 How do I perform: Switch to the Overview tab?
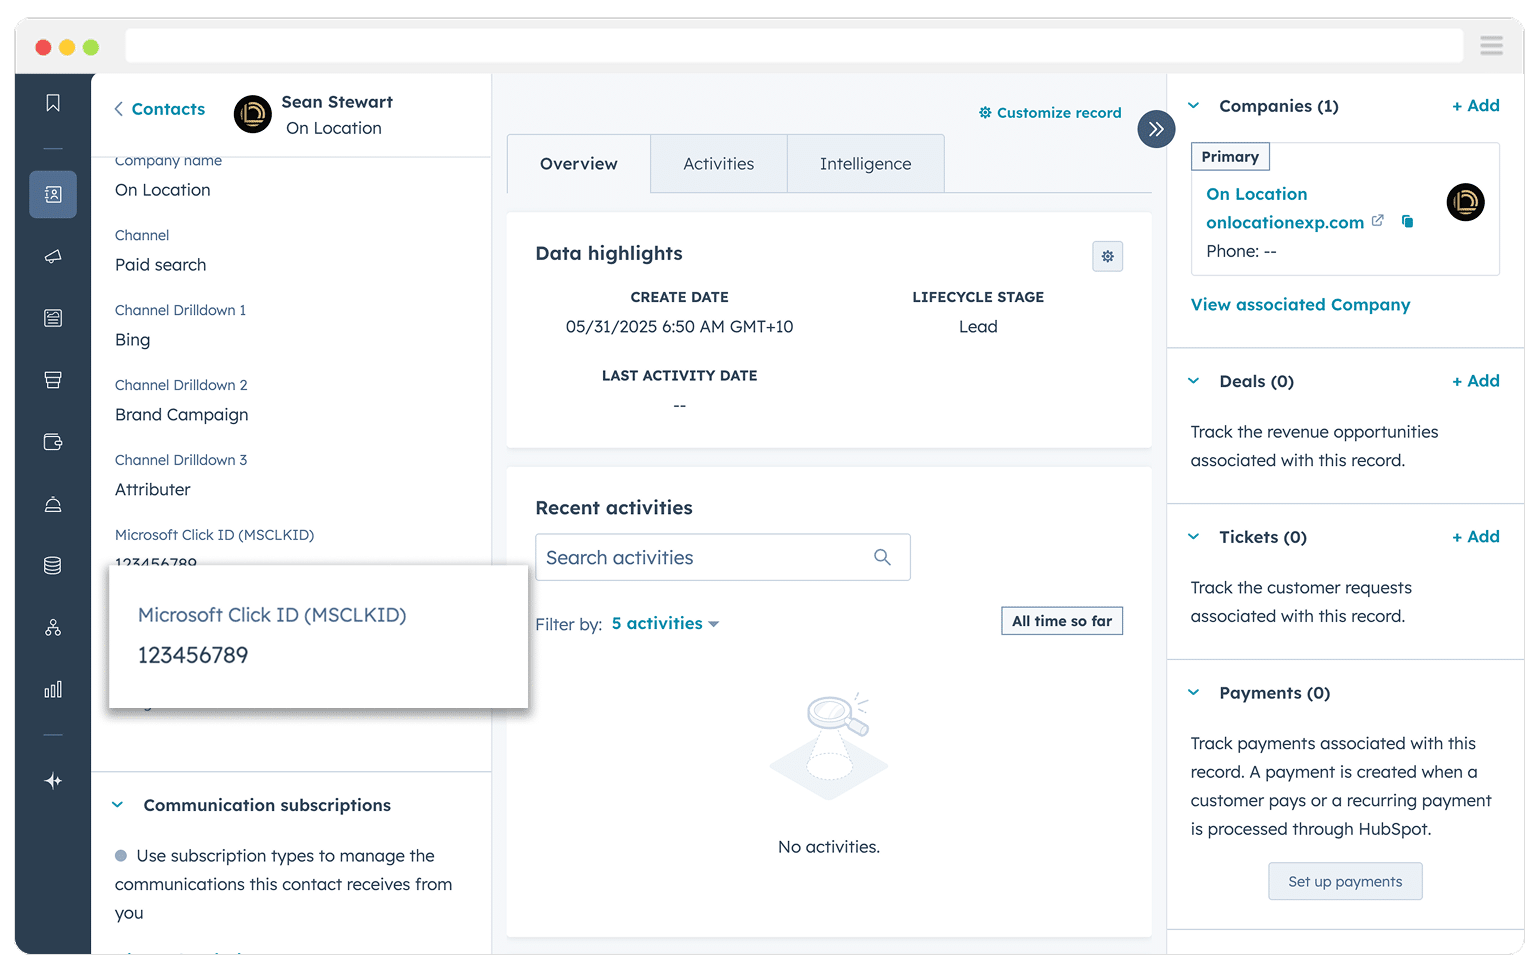coord(579,164)
